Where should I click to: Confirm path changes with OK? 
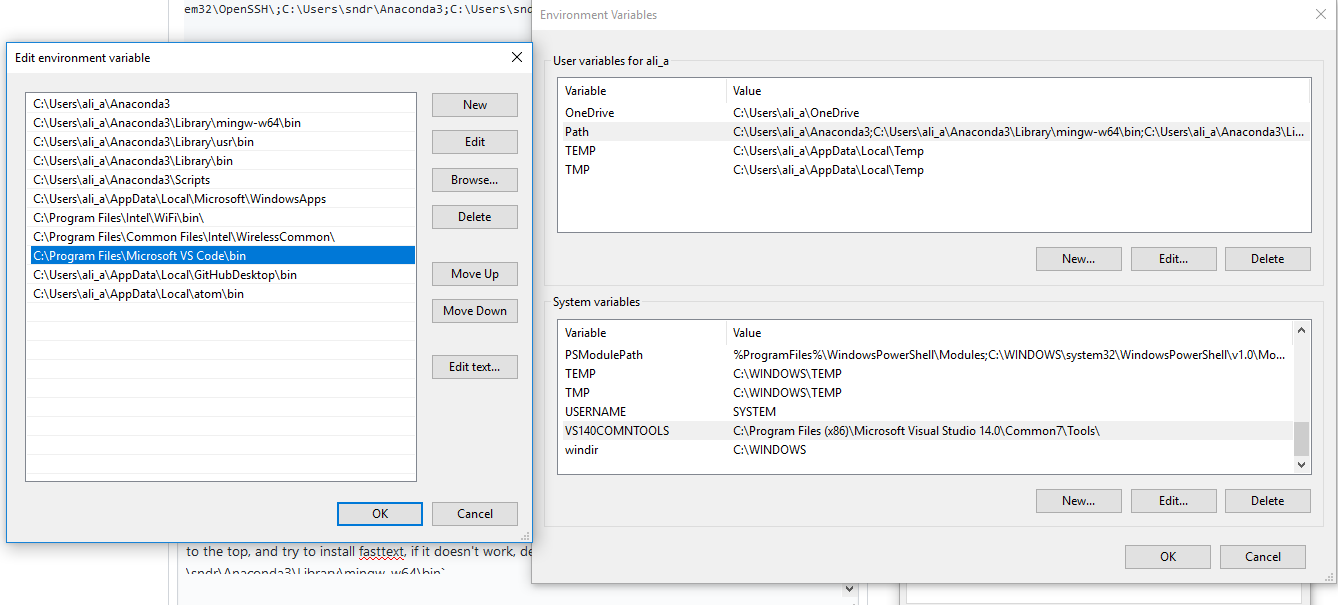379,513
